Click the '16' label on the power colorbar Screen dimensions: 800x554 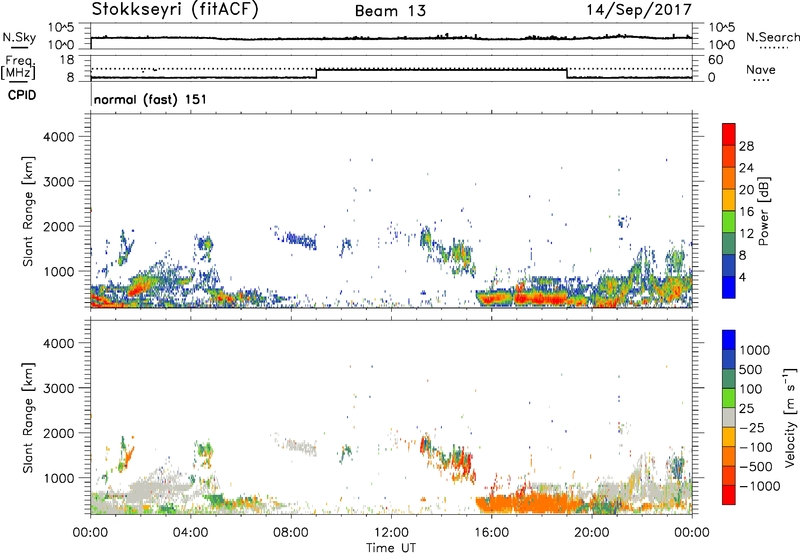[746, 212]
